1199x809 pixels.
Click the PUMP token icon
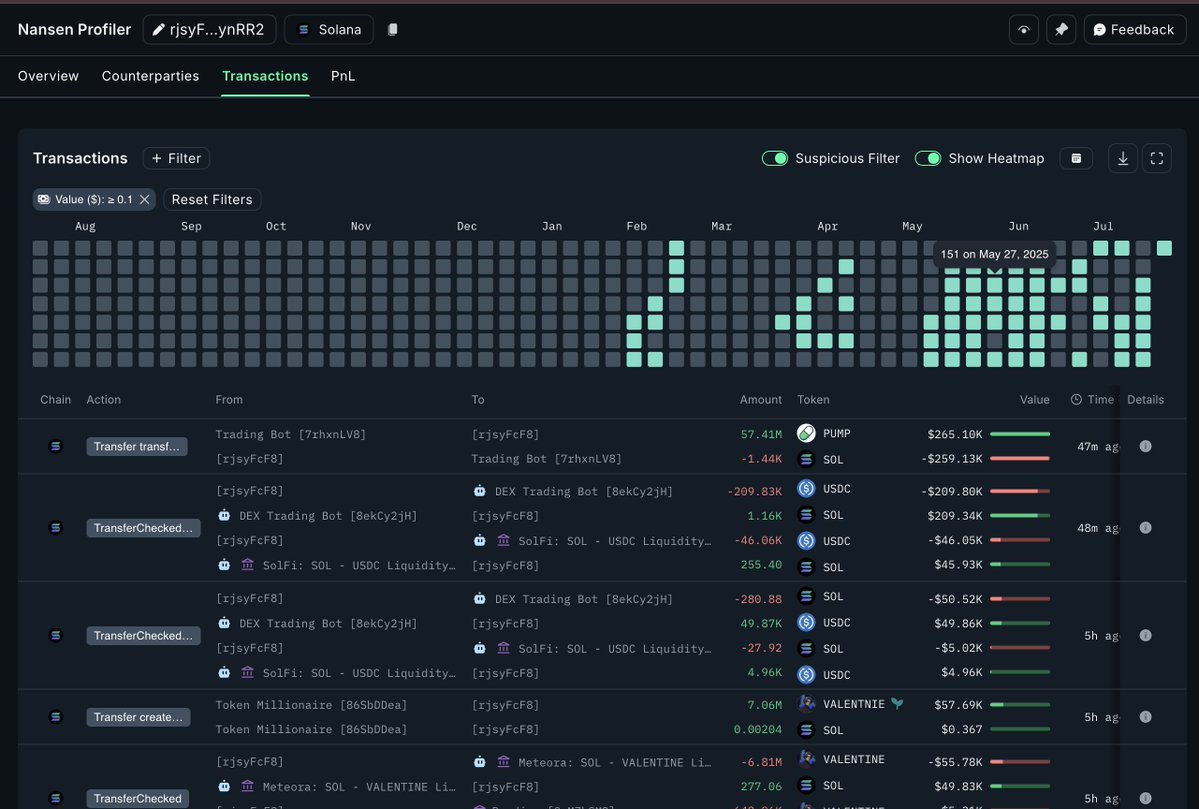coord(806,434)
